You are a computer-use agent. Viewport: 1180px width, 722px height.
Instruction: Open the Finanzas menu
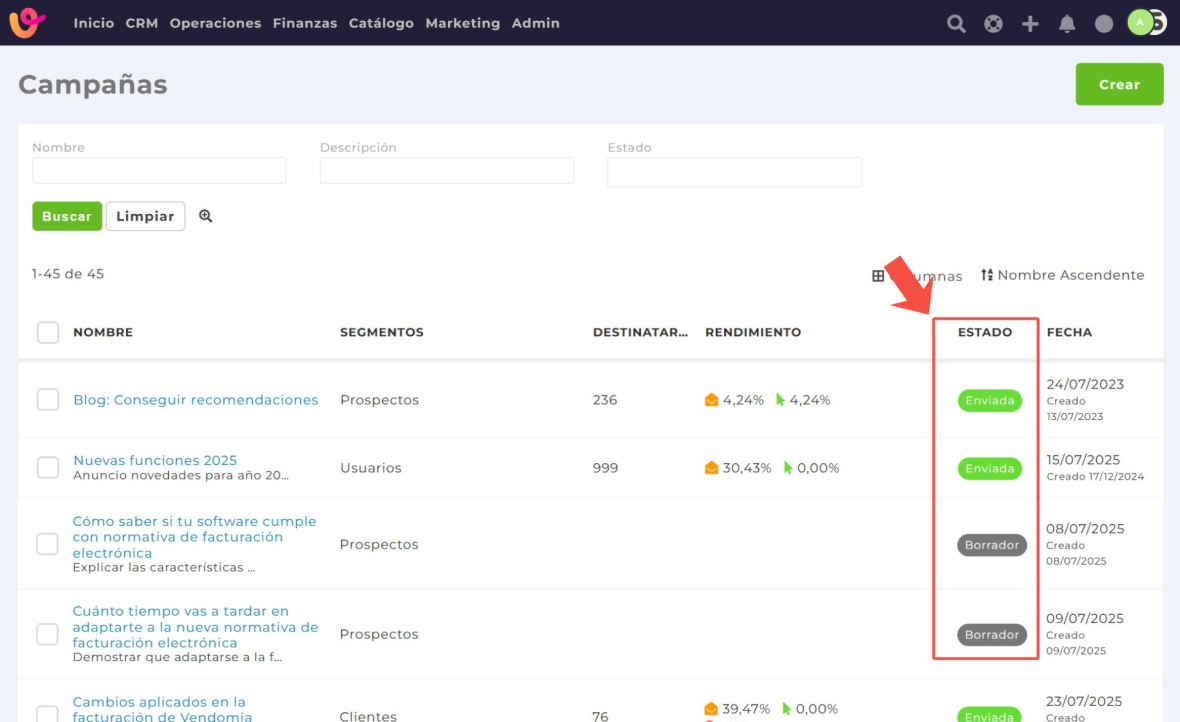tap(304, 23)
